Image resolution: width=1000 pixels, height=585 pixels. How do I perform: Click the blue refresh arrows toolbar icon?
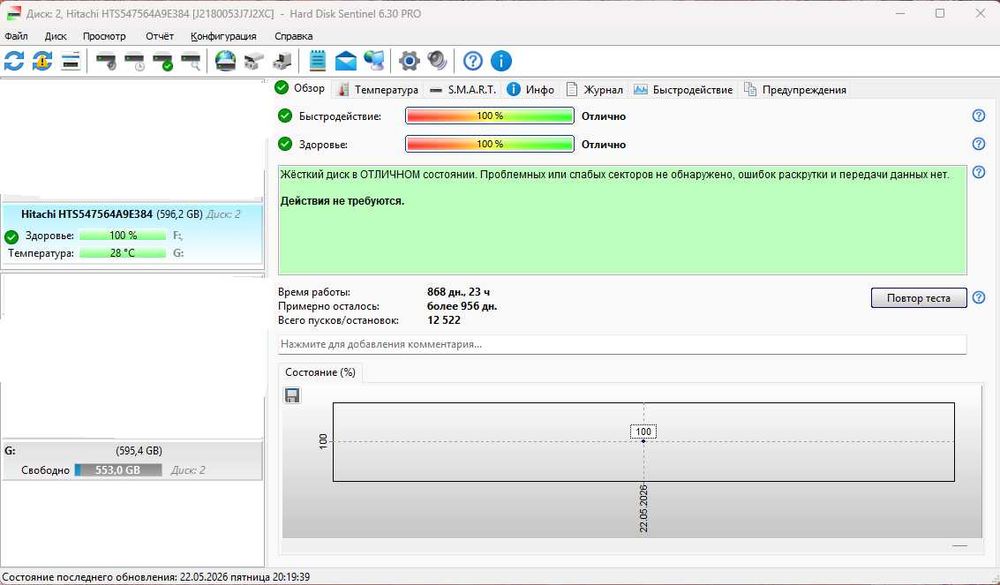pos(14,61)
